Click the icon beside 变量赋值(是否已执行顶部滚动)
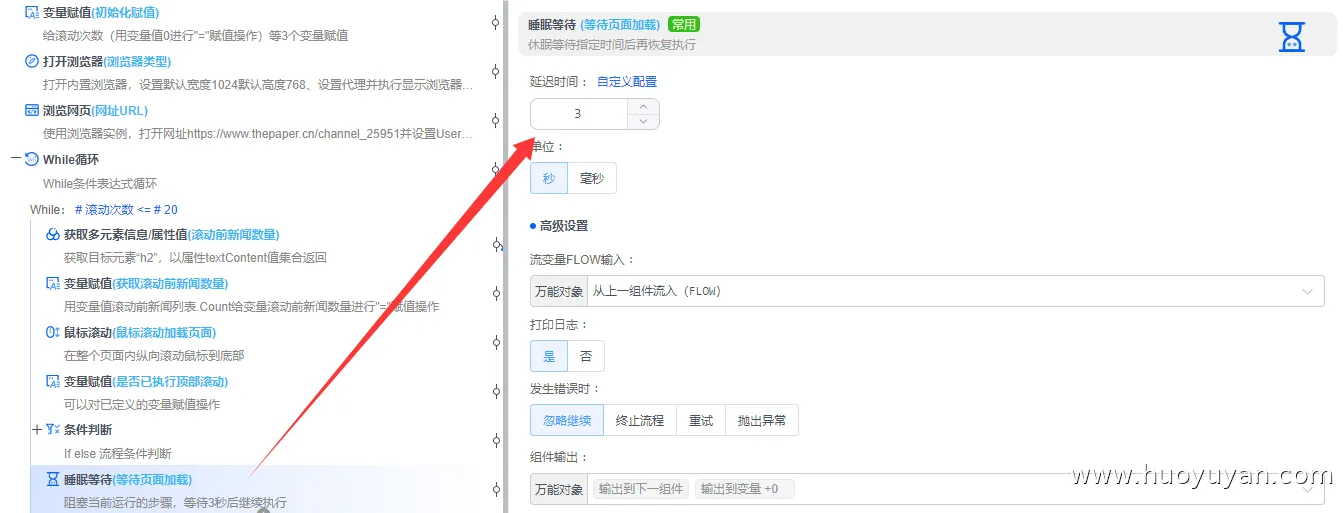 click(53, 381)
